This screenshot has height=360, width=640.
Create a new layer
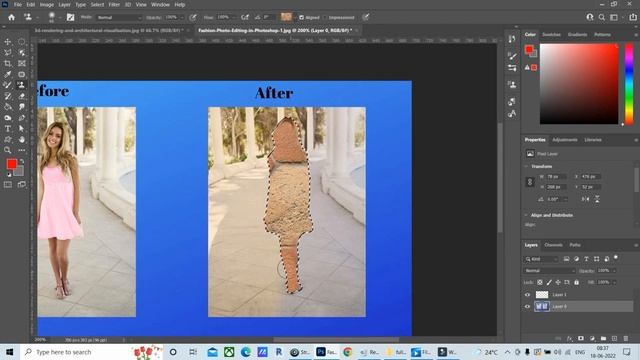614,338
